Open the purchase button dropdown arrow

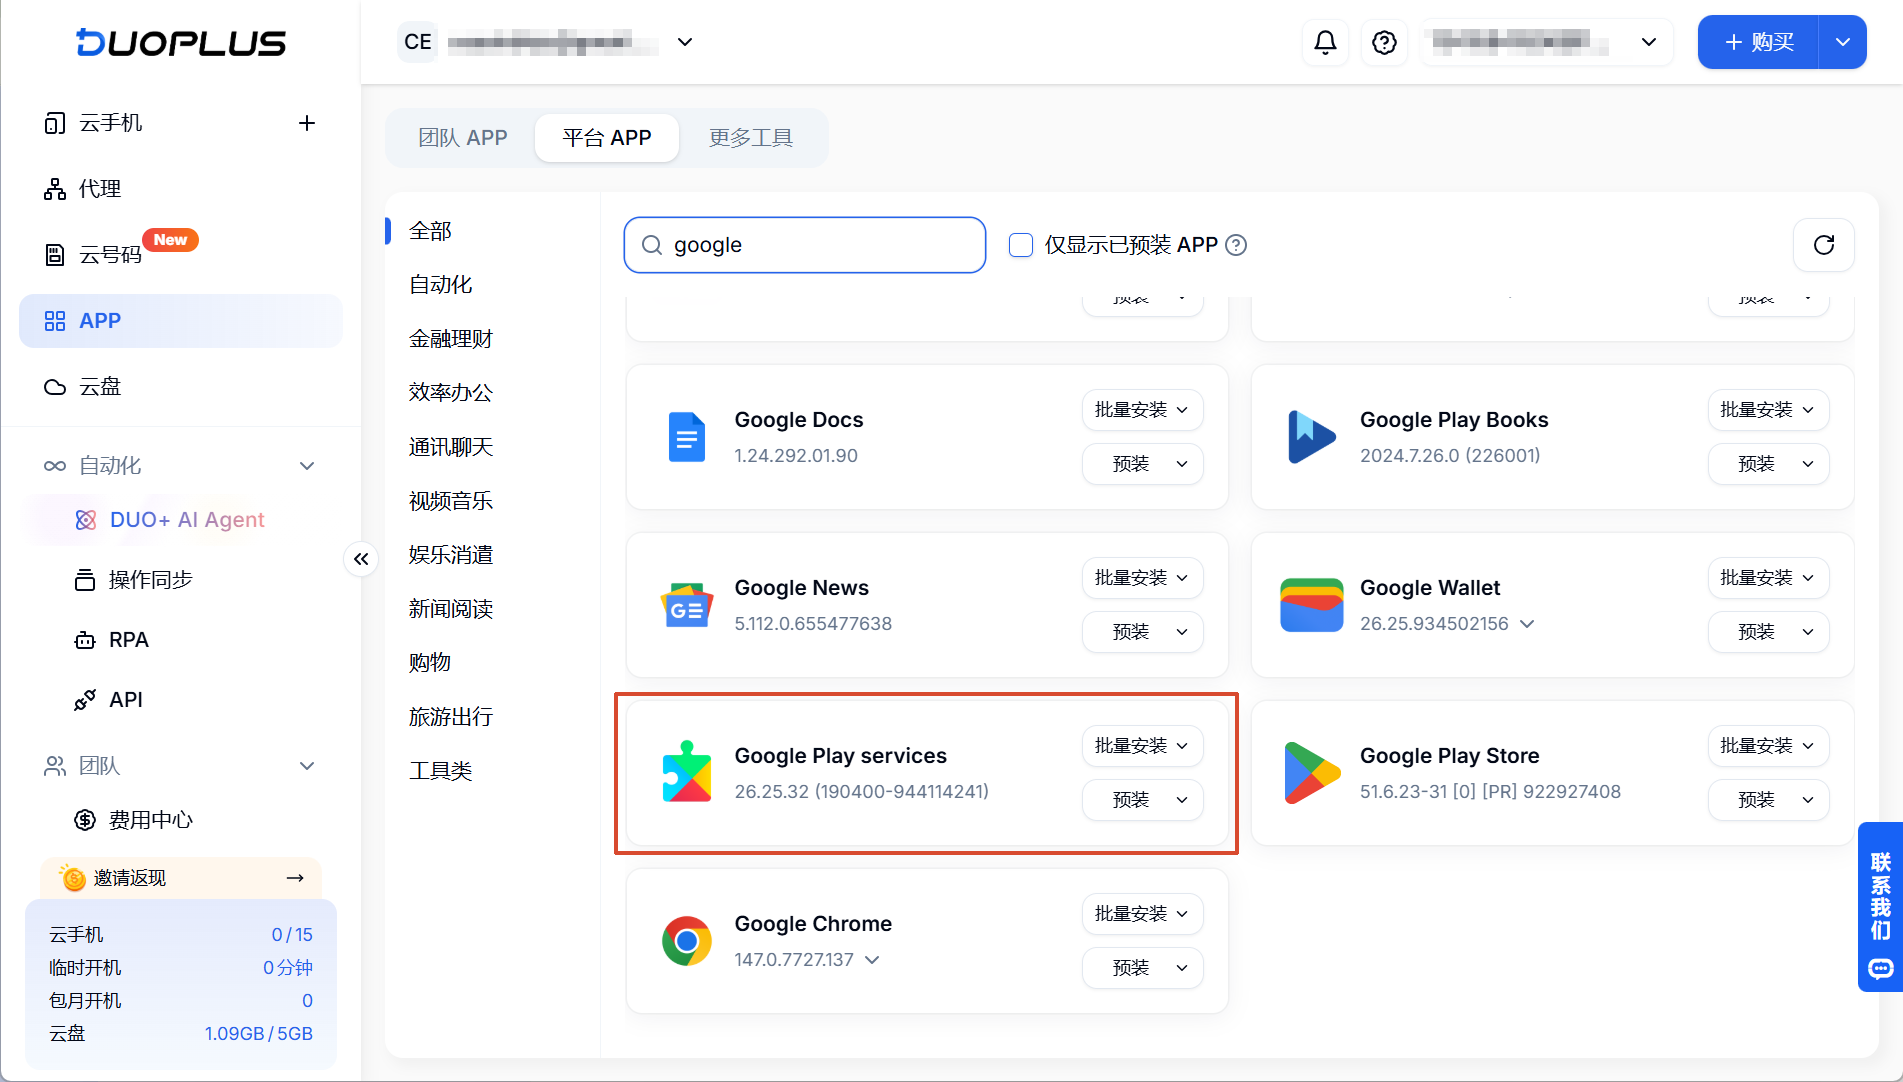coord(1842,42)
